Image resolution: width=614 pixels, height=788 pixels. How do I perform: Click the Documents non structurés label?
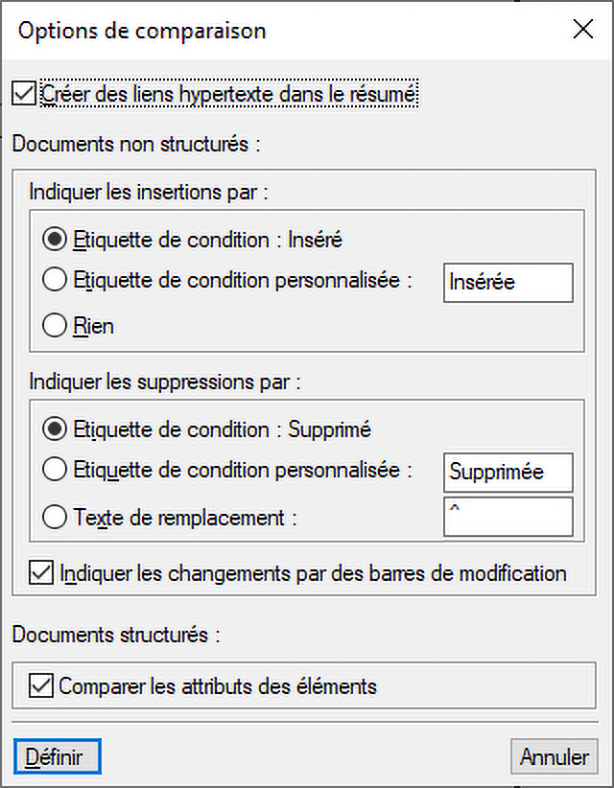coord(136,144)
